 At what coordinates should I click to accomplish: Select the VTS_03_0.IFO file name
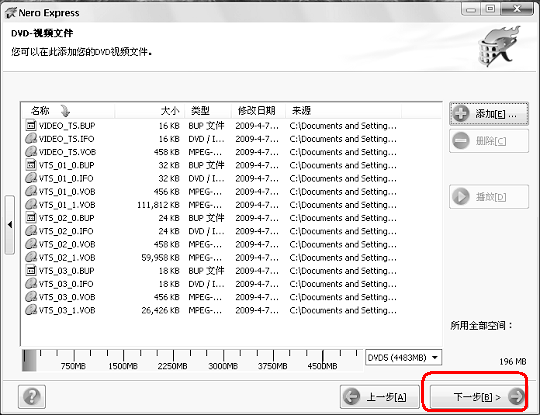pyautogui.click(x=66, y=284)
